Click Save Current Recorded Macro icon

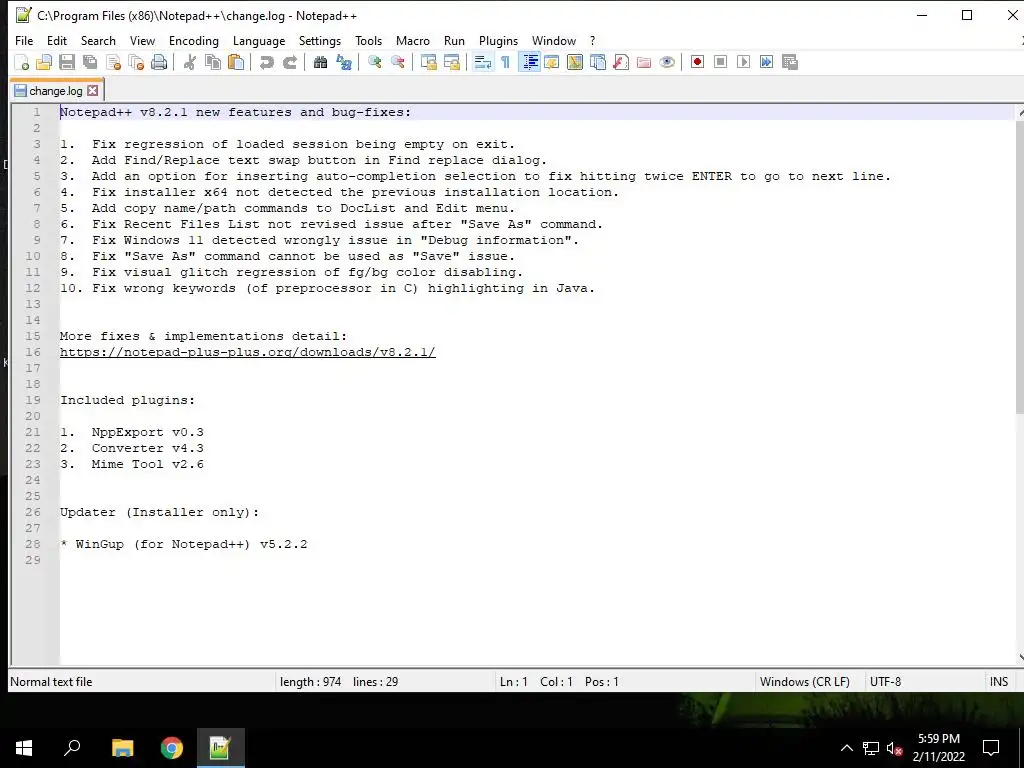click(x=790, y=62)
